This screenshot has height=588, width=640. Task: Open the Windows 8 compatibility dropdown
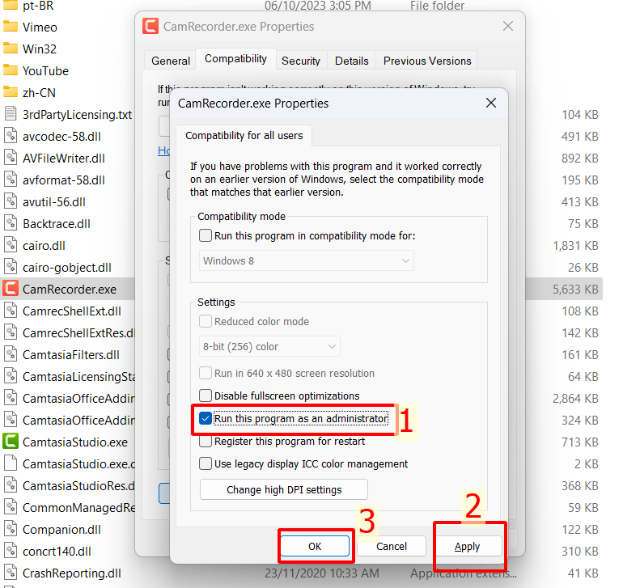(306, 260)
